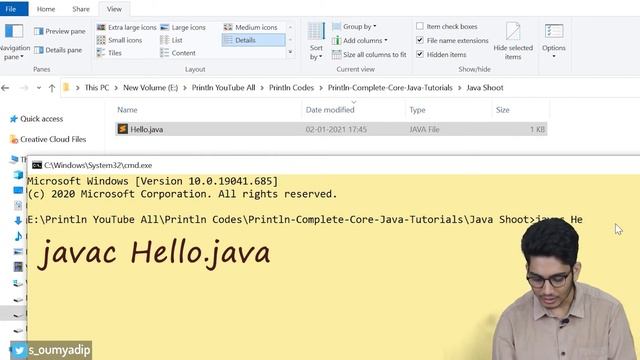Screen dimensions: 640x360
Task: Click Size all columns to fit
Action: 369,54
